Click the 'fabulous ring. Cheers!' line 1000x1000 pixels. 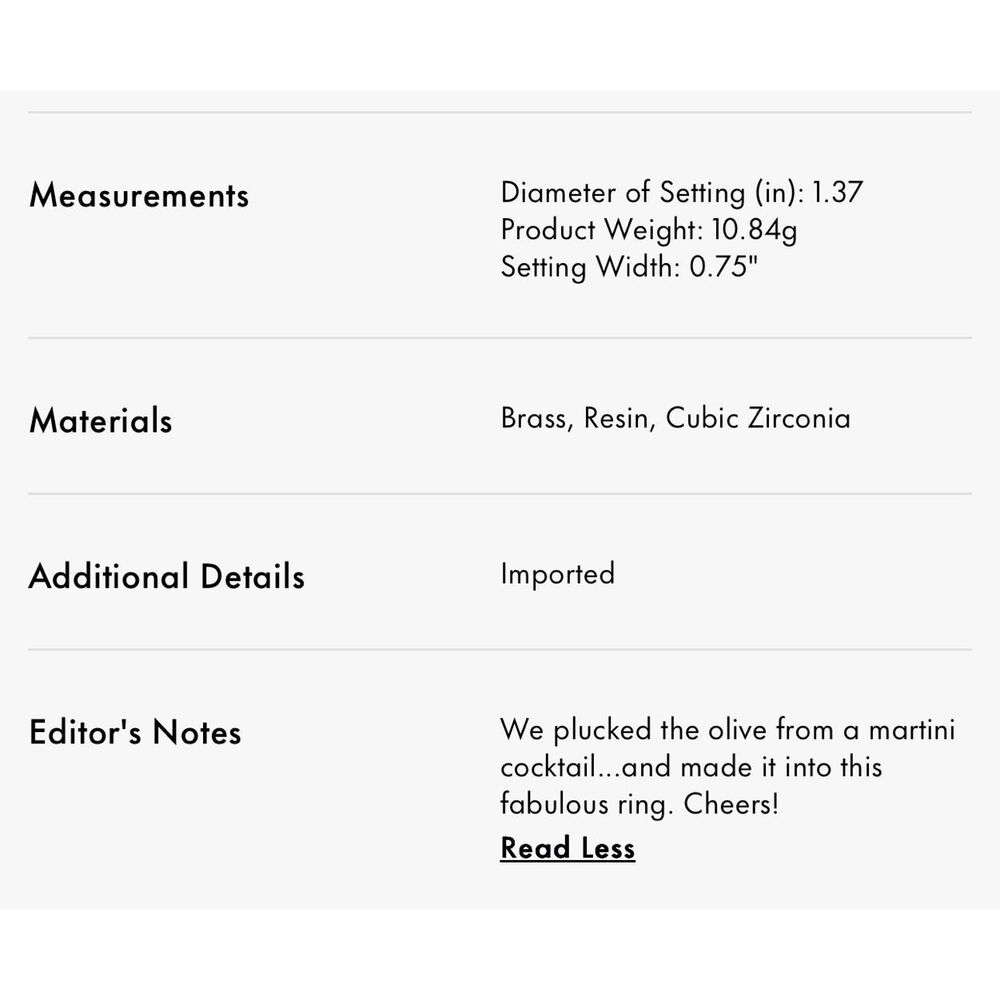tap(640, 804)
